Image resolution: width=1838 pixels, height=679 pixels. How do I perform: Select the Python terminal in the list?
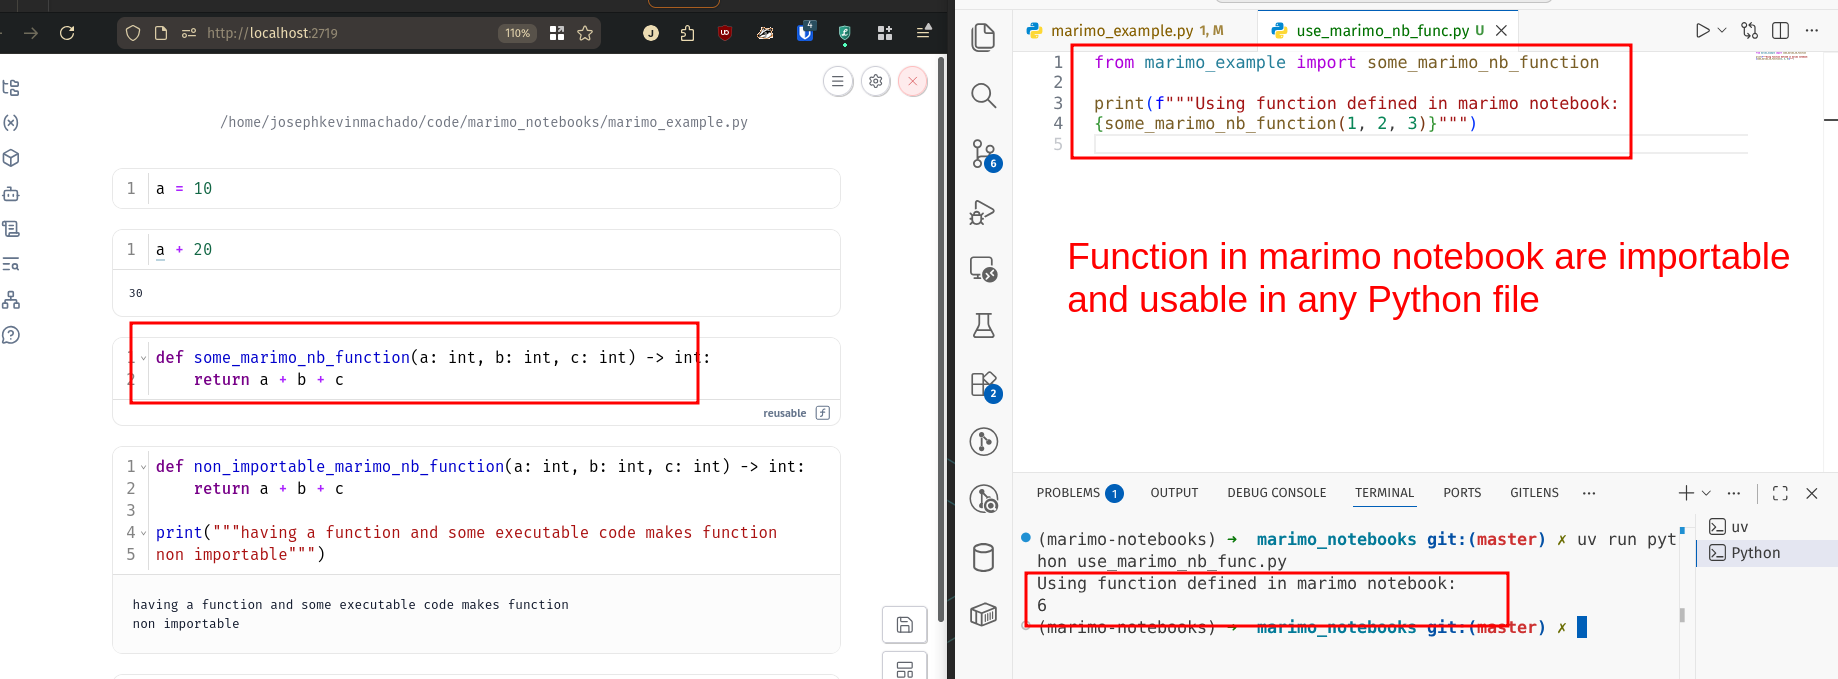[x=1755, y=553]
